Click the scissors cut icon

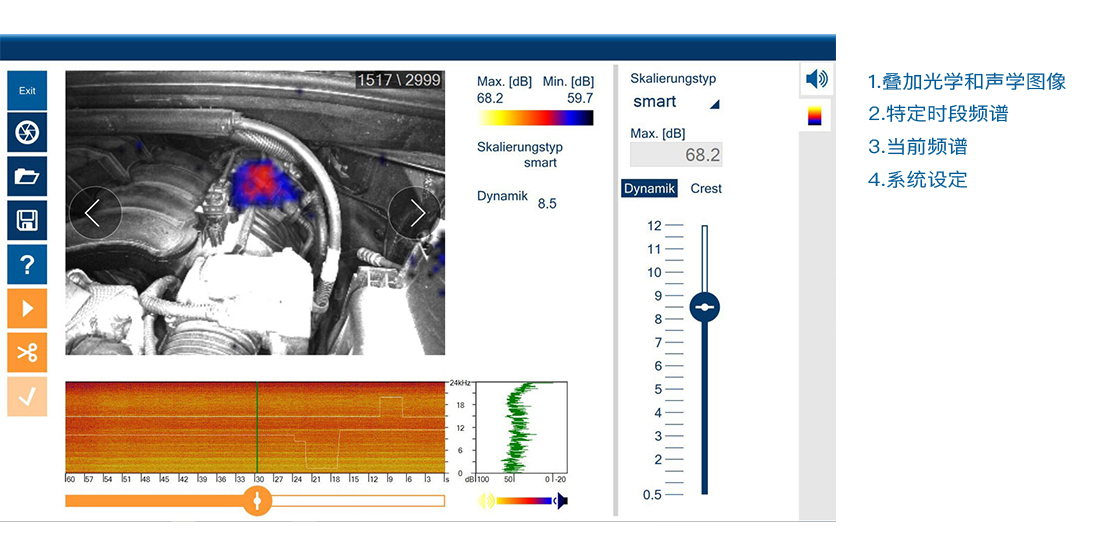[27, 353]
